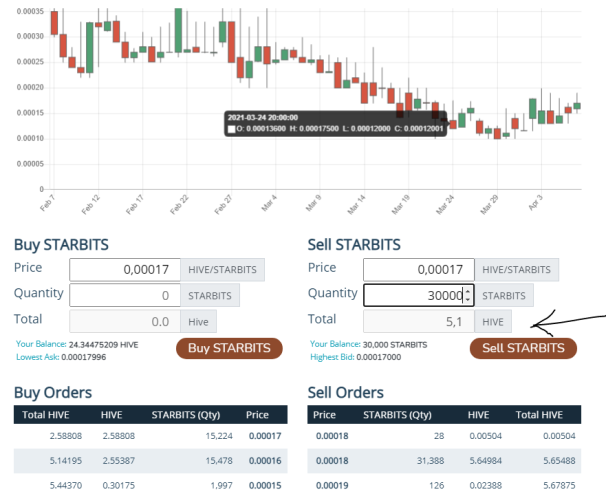Select sell order with quantity 31,388
Screen dimensions: 606x494
(444, 461)
